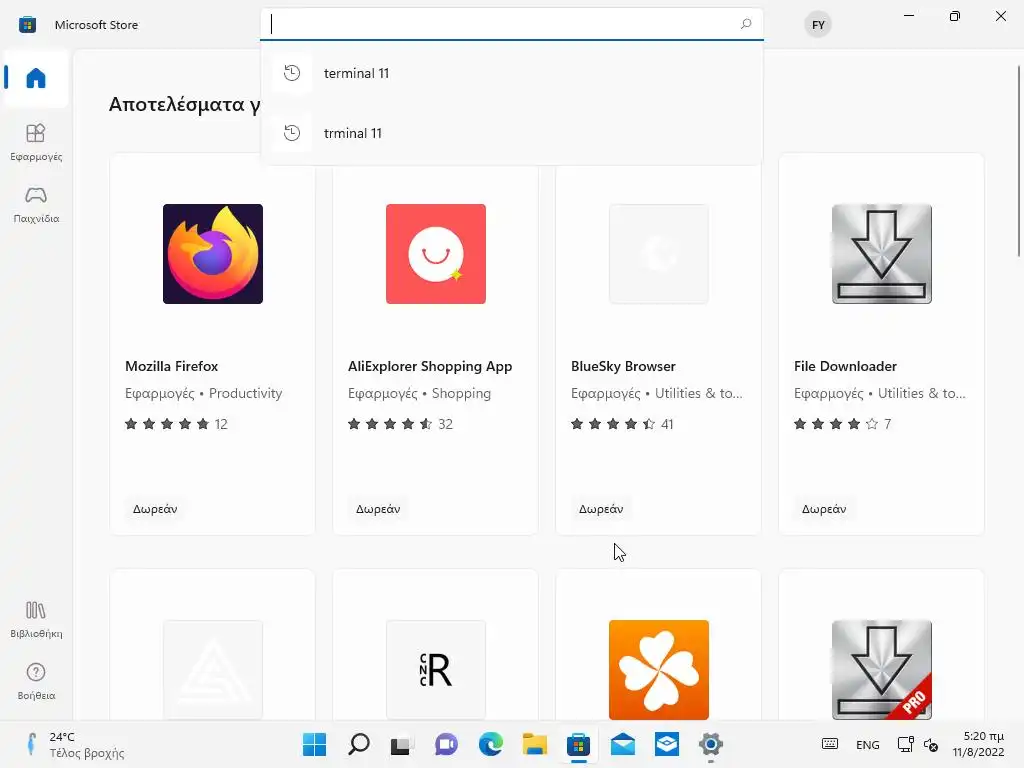Open the FY user profile avatar
The width and height of the screenshot is (1024, 768).
[818, 25]
